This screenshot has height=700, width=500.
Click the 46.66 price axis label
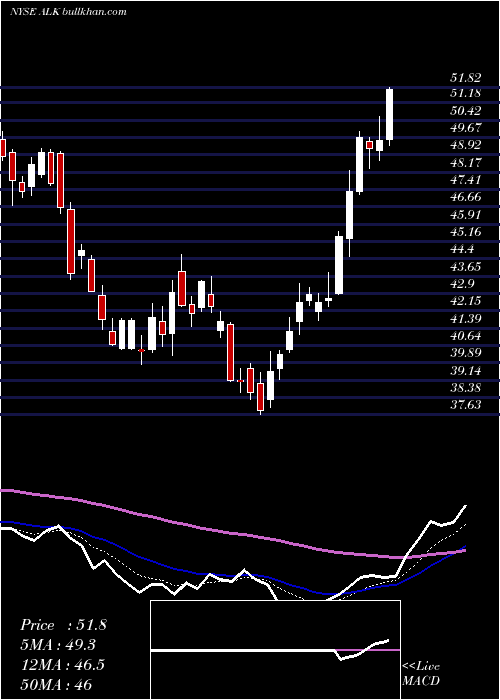click(466, 197)
